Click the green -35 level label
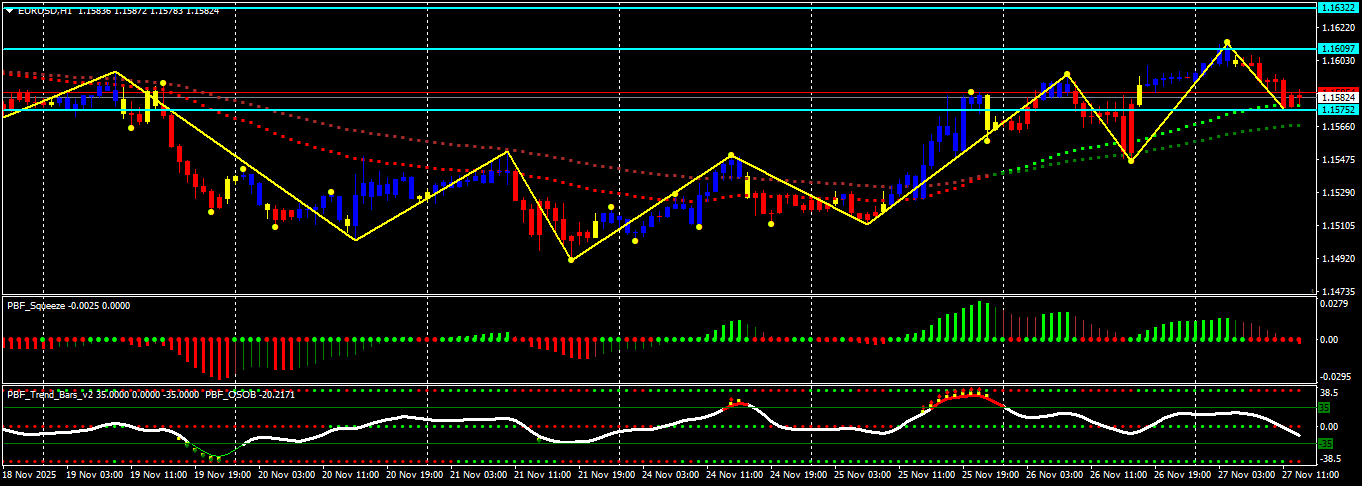Screen dimensions: 1362x486 (x=1326, y=443)
